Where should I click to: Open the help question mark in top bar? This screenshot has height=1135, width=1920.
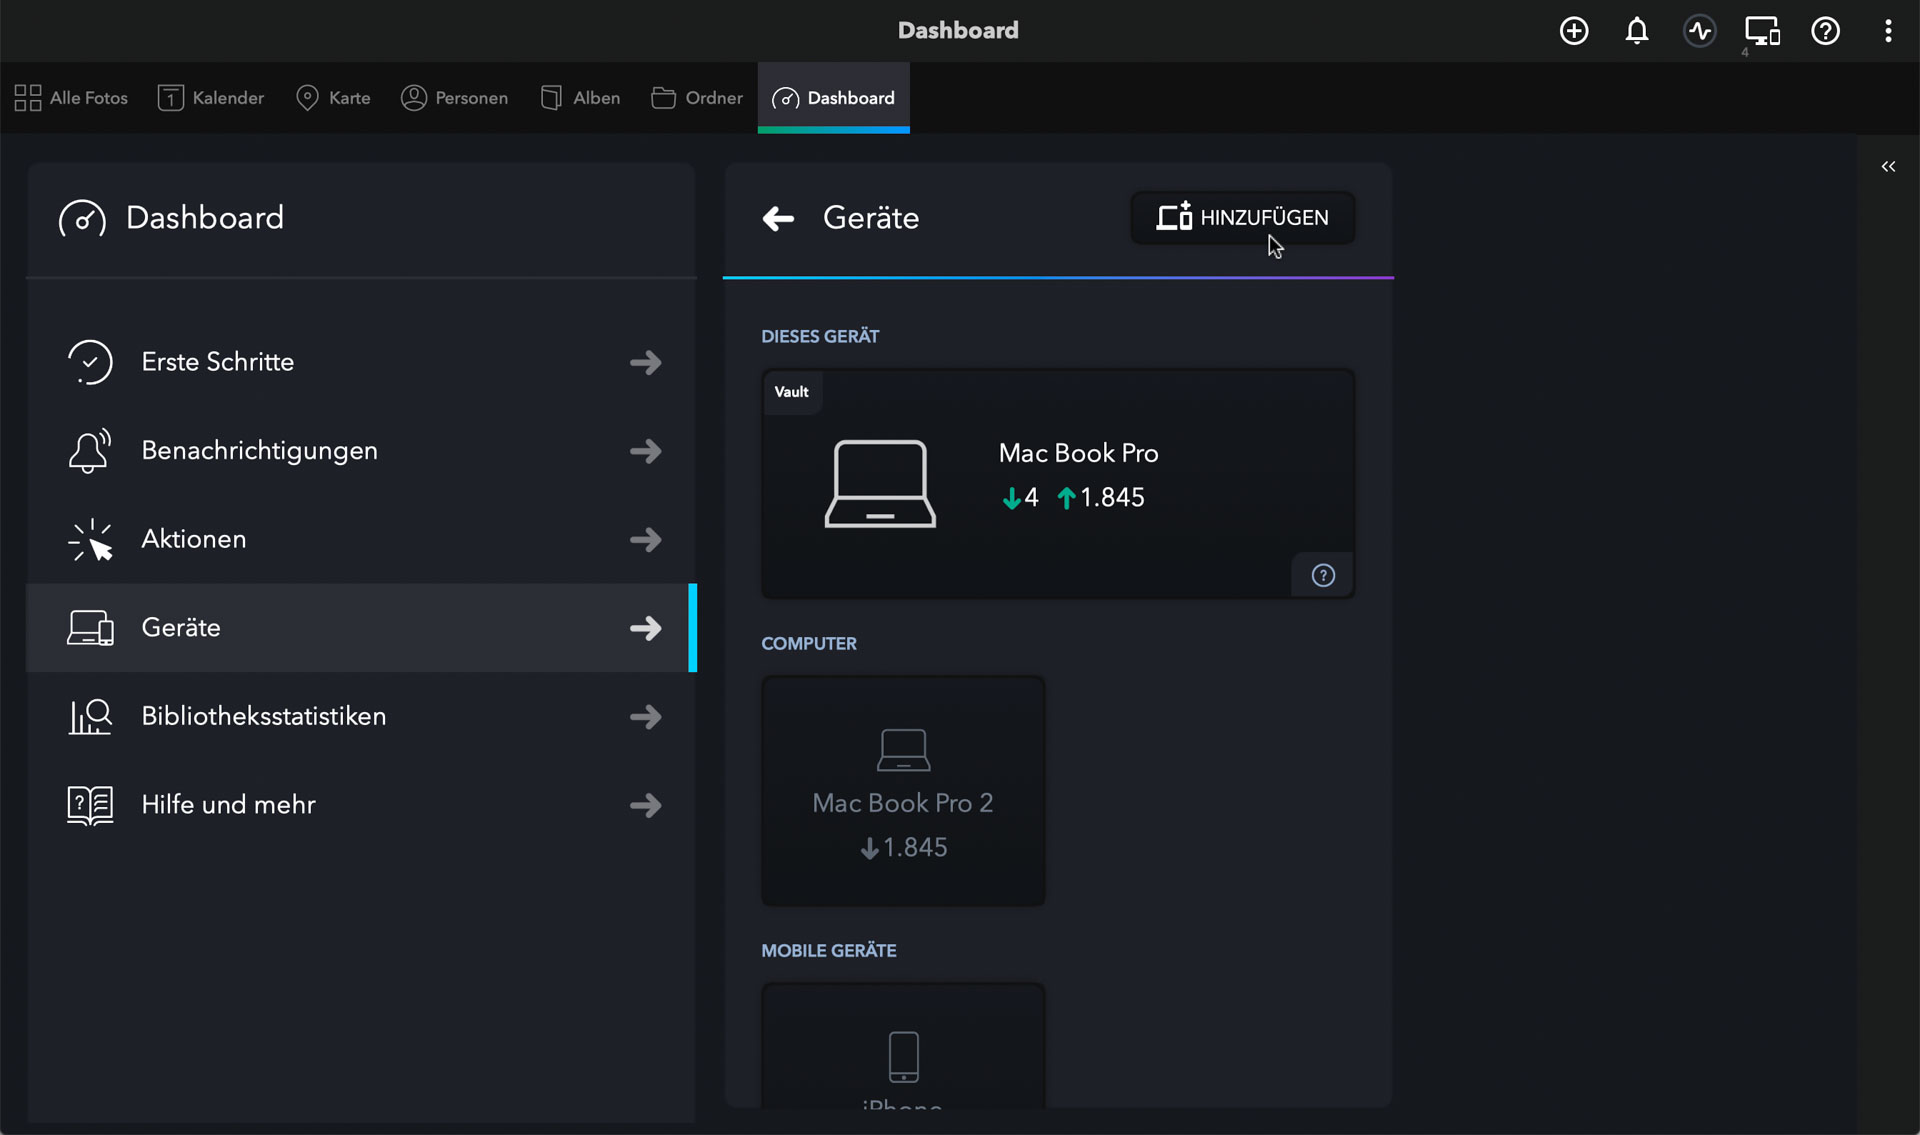1826,31
